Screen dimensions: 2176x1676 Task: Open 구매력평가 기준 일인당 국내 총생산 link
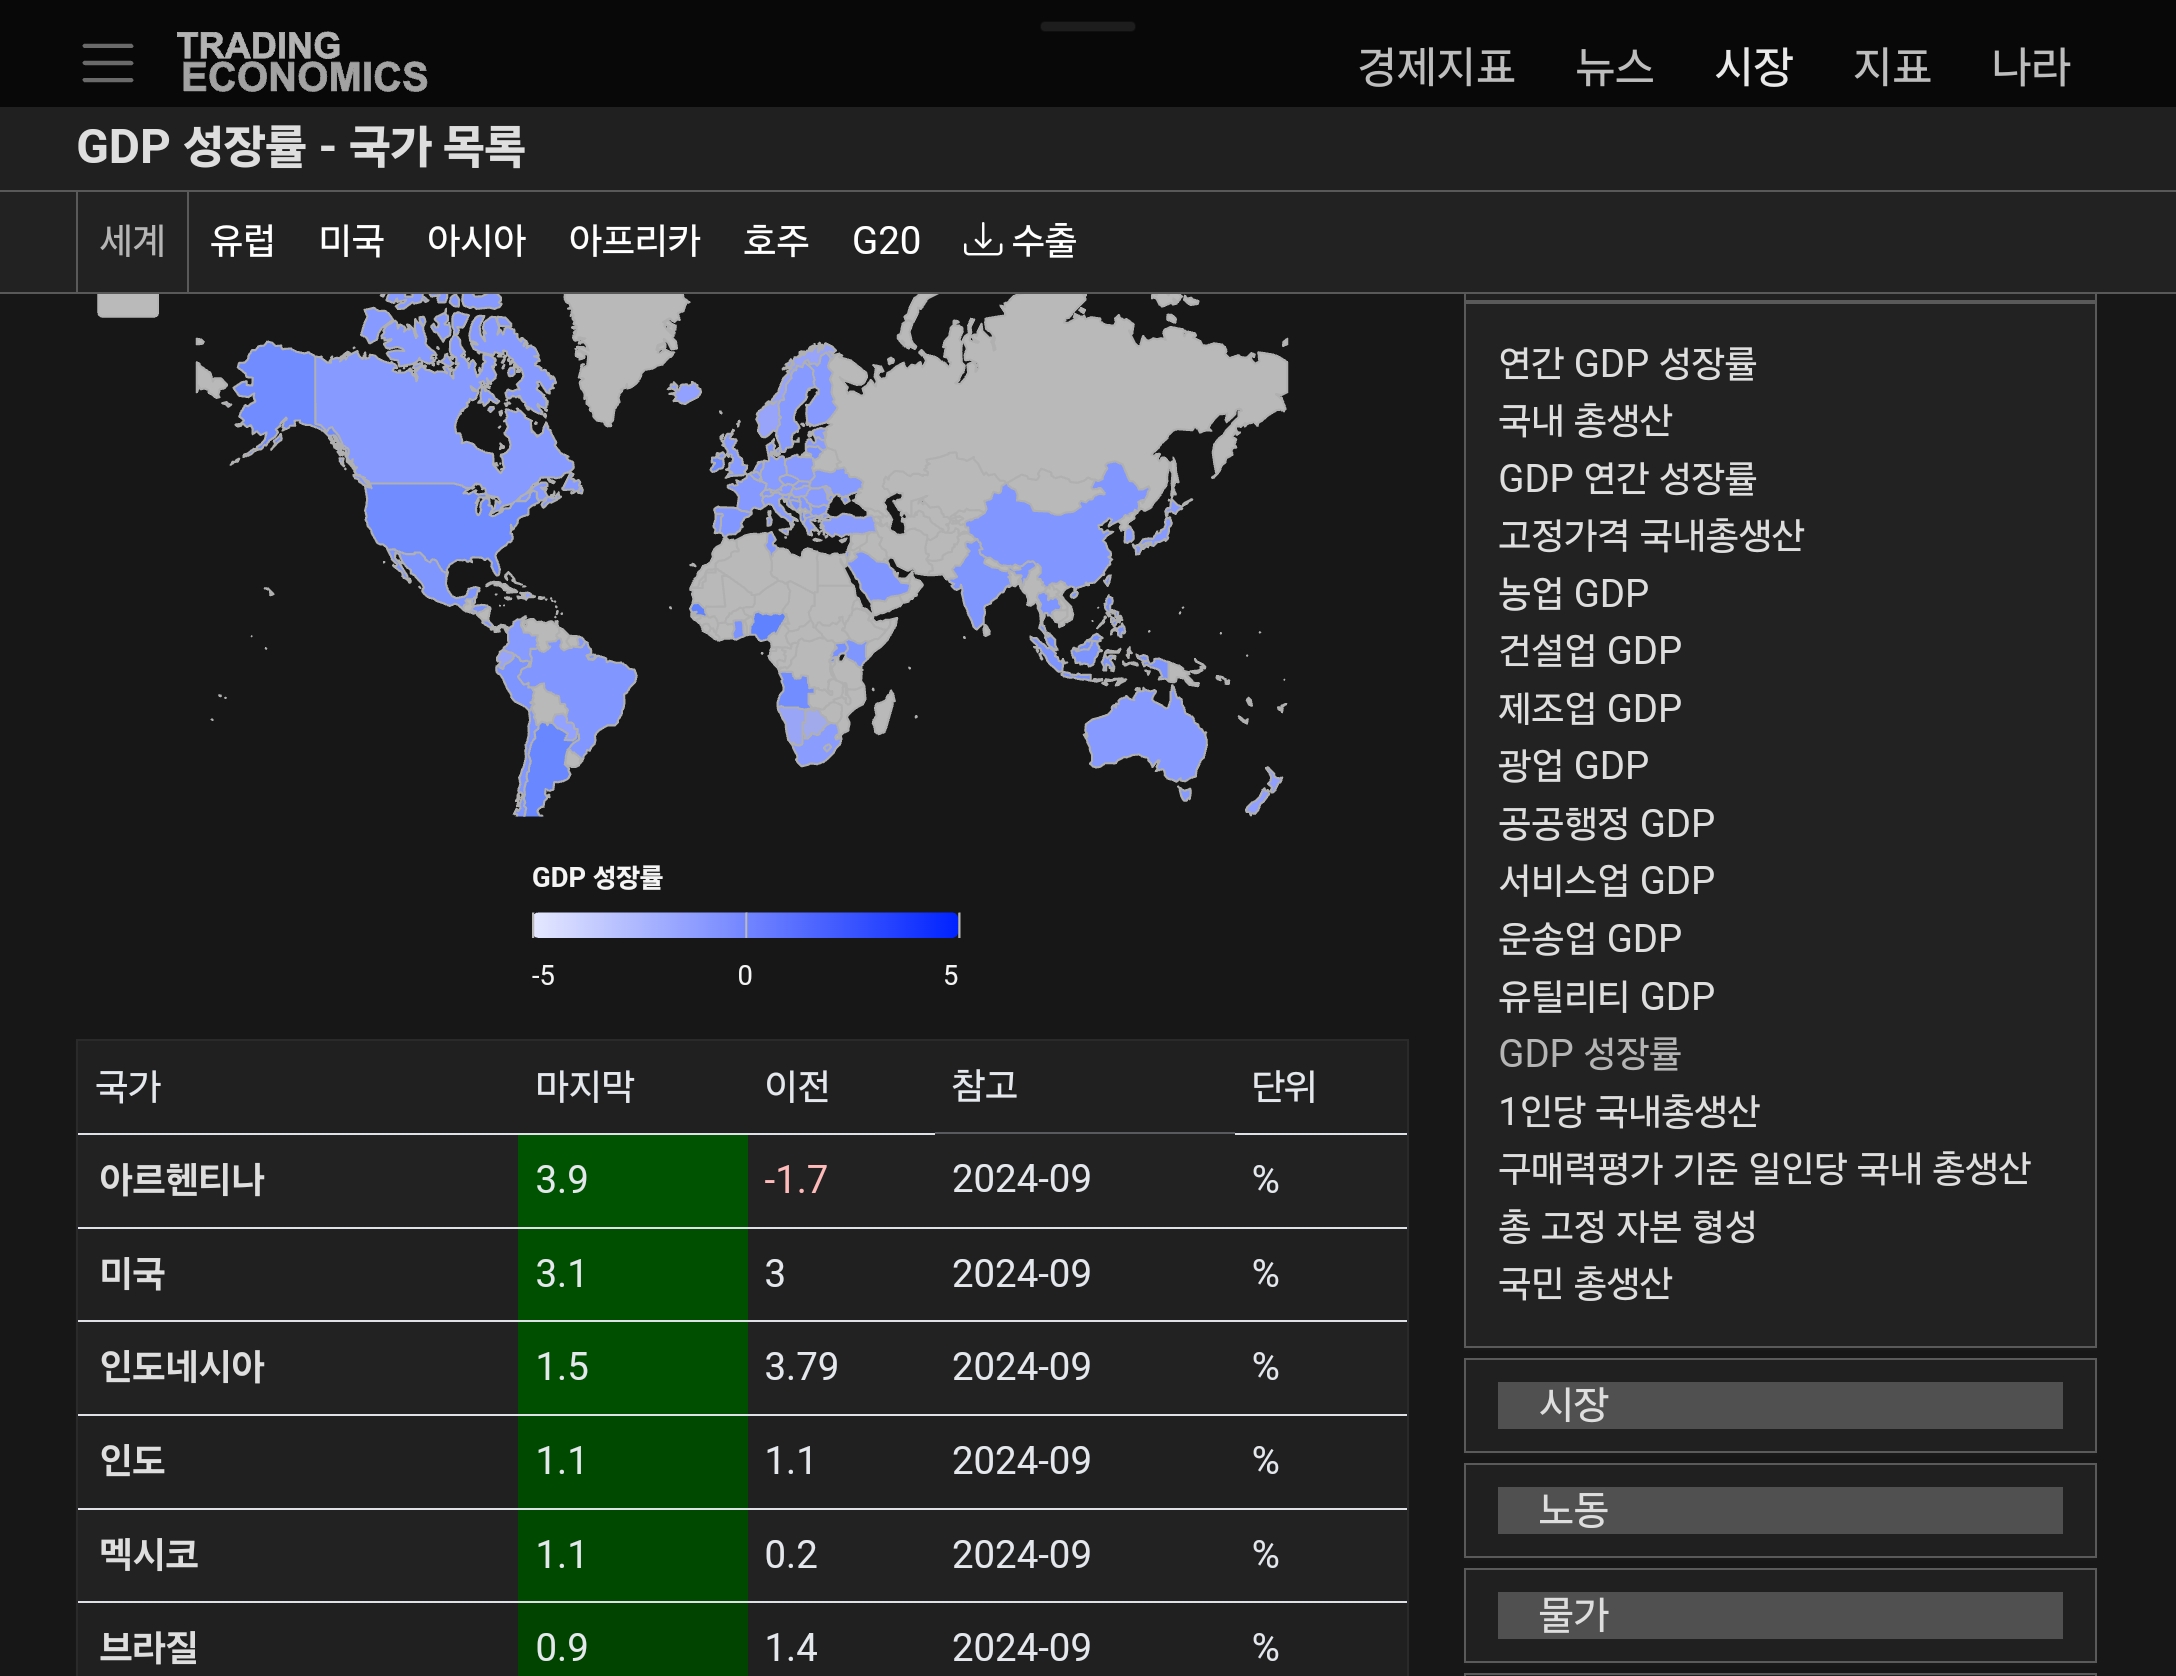tap(1764, 1169)
